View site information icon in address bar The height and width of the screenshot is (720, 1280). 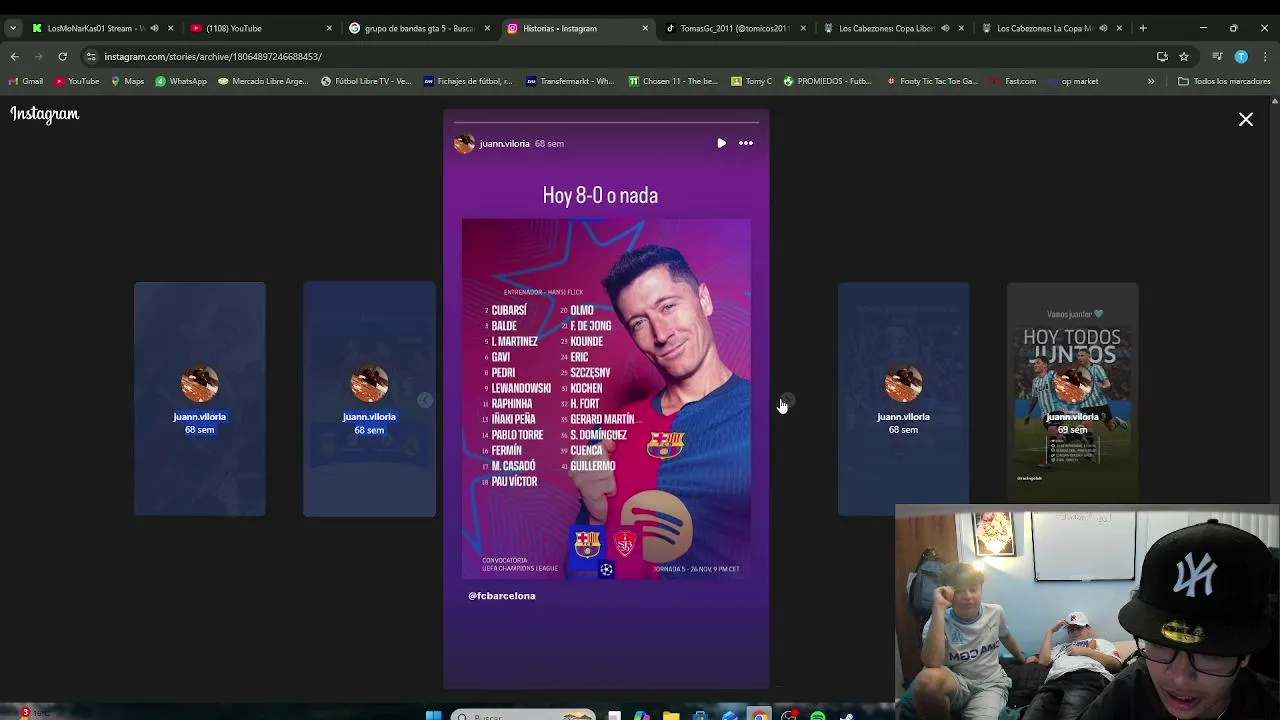[91, 57]
